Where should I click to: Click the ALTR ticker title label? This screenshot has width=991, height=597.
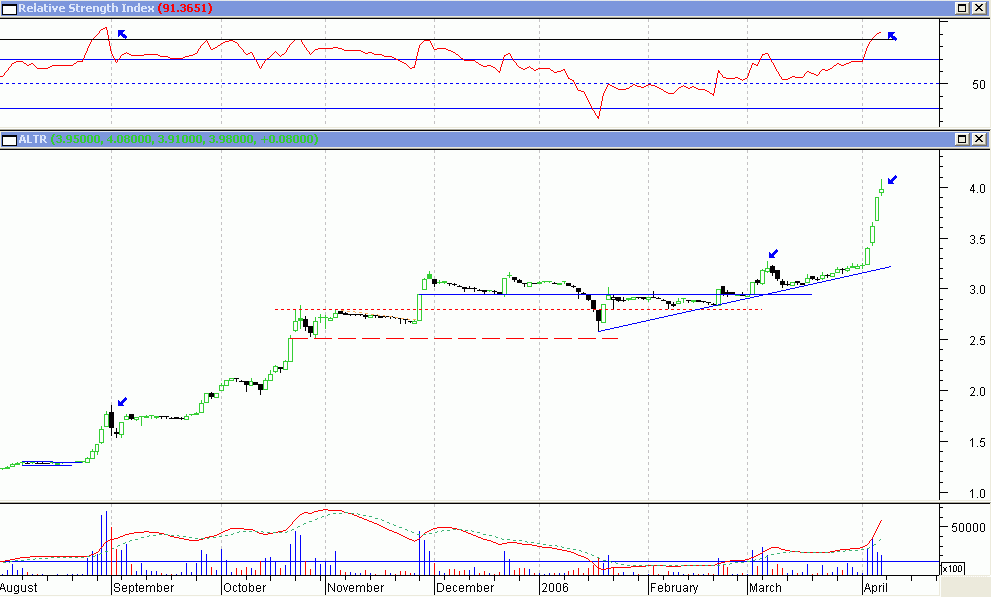34,139
